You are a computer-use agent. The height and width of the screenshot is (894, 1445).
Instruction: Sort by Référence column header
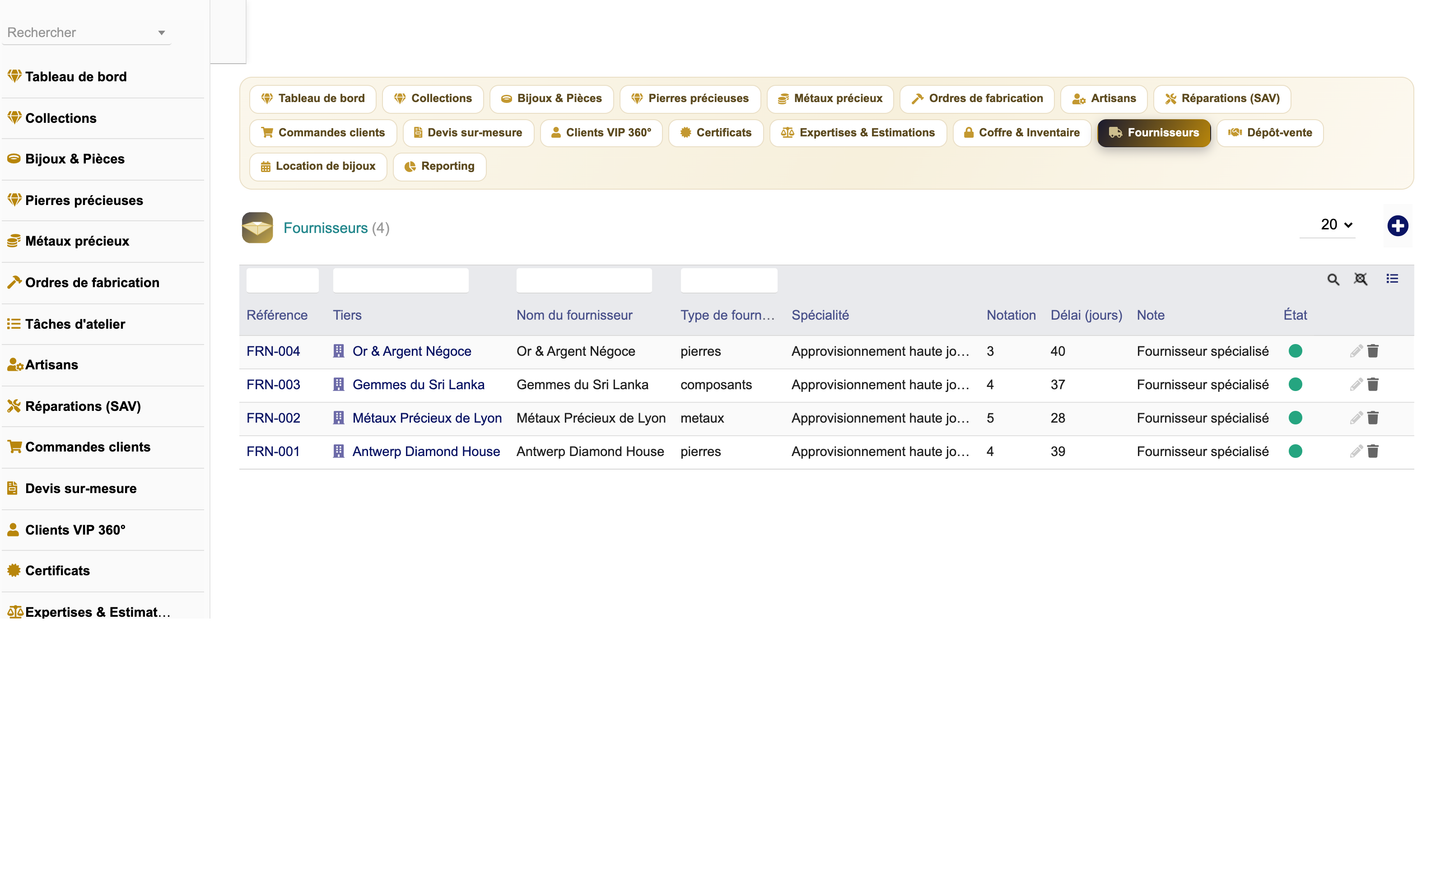click(x=277, y=315)
